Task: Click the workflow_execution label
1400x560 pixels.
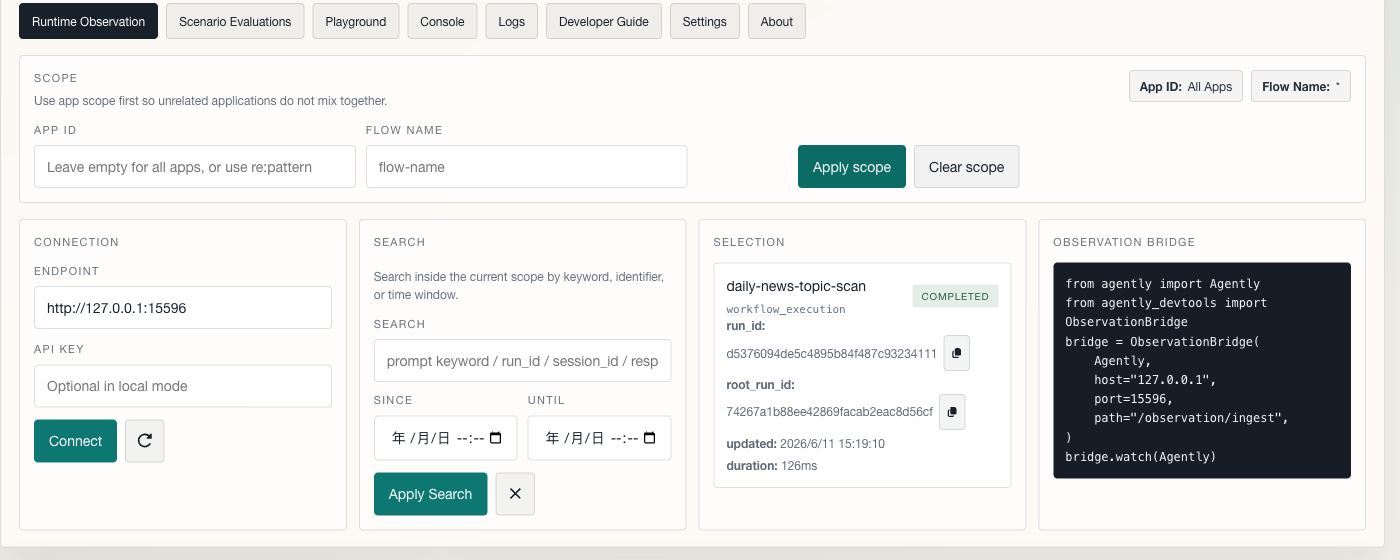Action: pyautogui.click(x=786, y=309)
